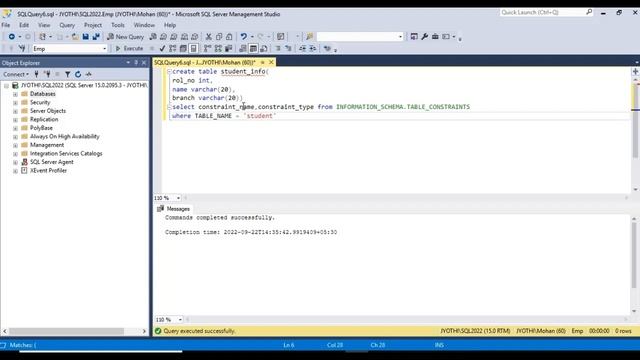Open the editor 110 % zoom dropdown
The width and height of the screenshot is (640, 360).
(x=178, y=198)
